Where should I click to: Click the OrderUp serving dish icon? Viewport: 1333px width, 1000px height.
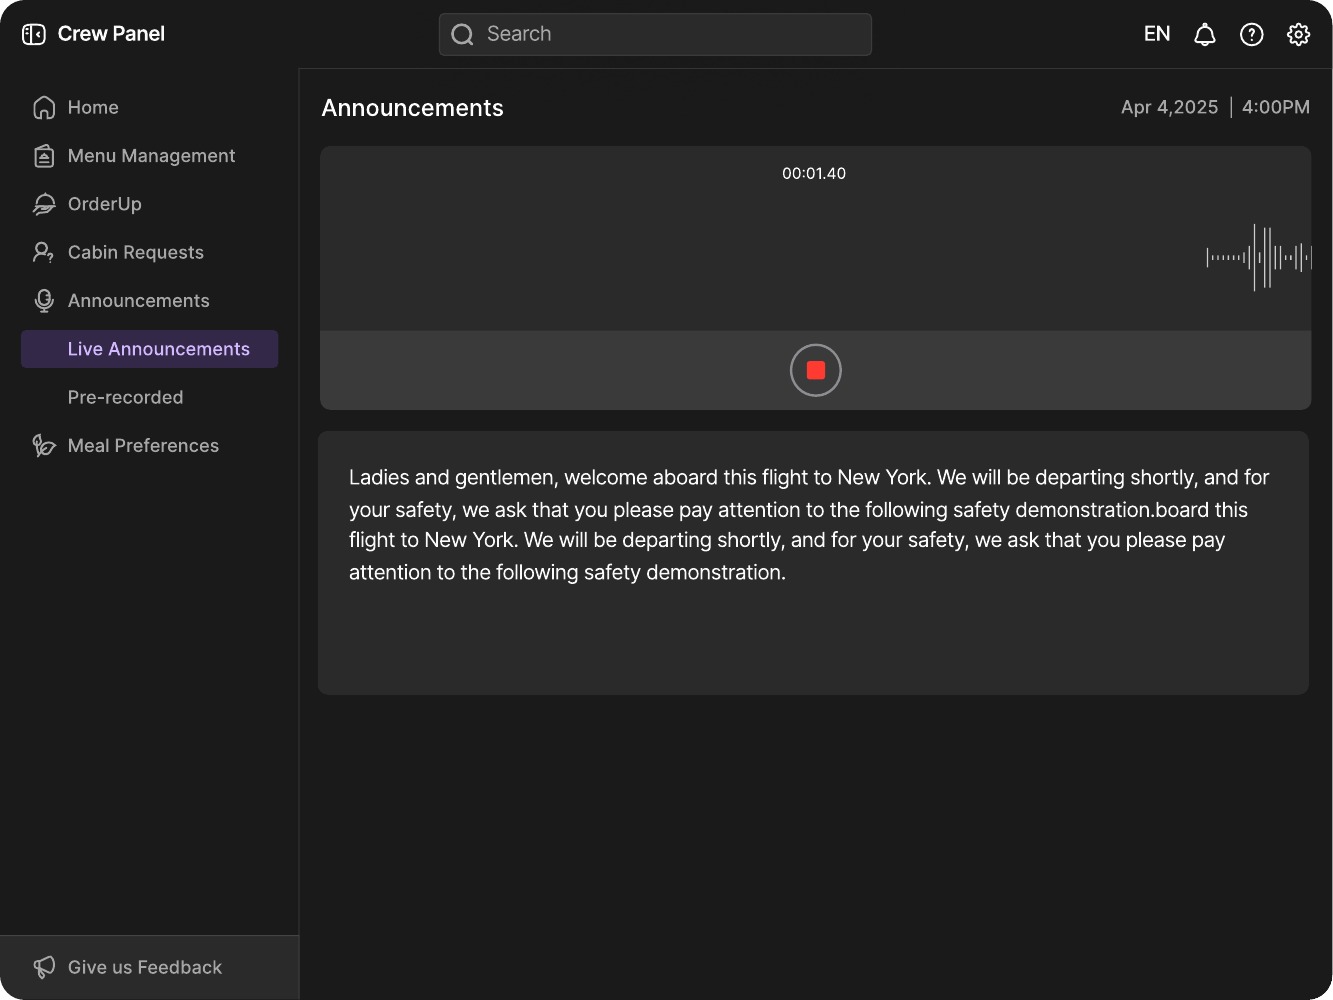coord(44,204)
